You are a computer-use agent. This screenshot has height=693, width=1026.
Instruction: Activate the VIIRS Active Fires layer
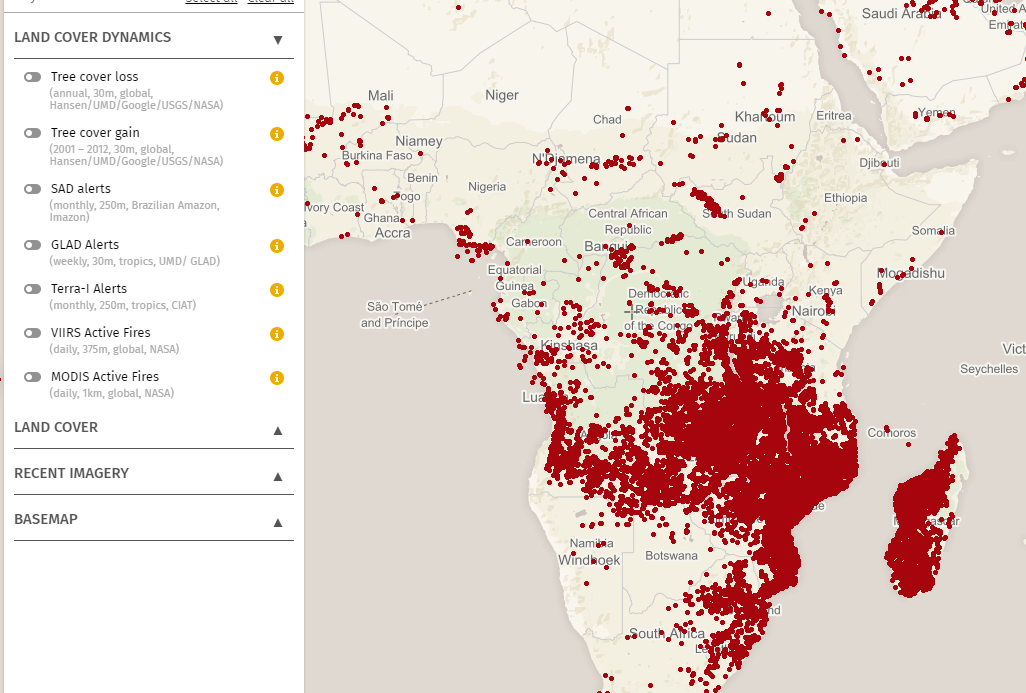(x=32, y=332)
